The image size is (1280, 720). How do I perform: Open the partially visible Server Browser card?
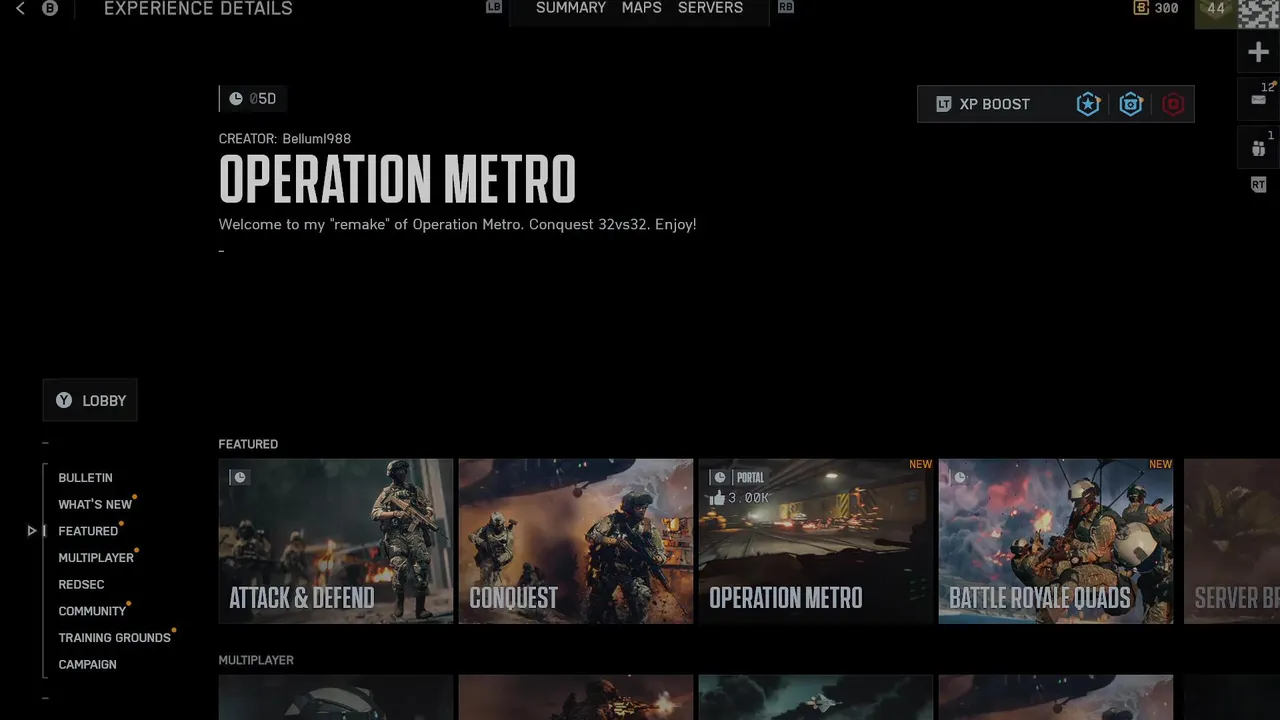(x=1232, y=541)
